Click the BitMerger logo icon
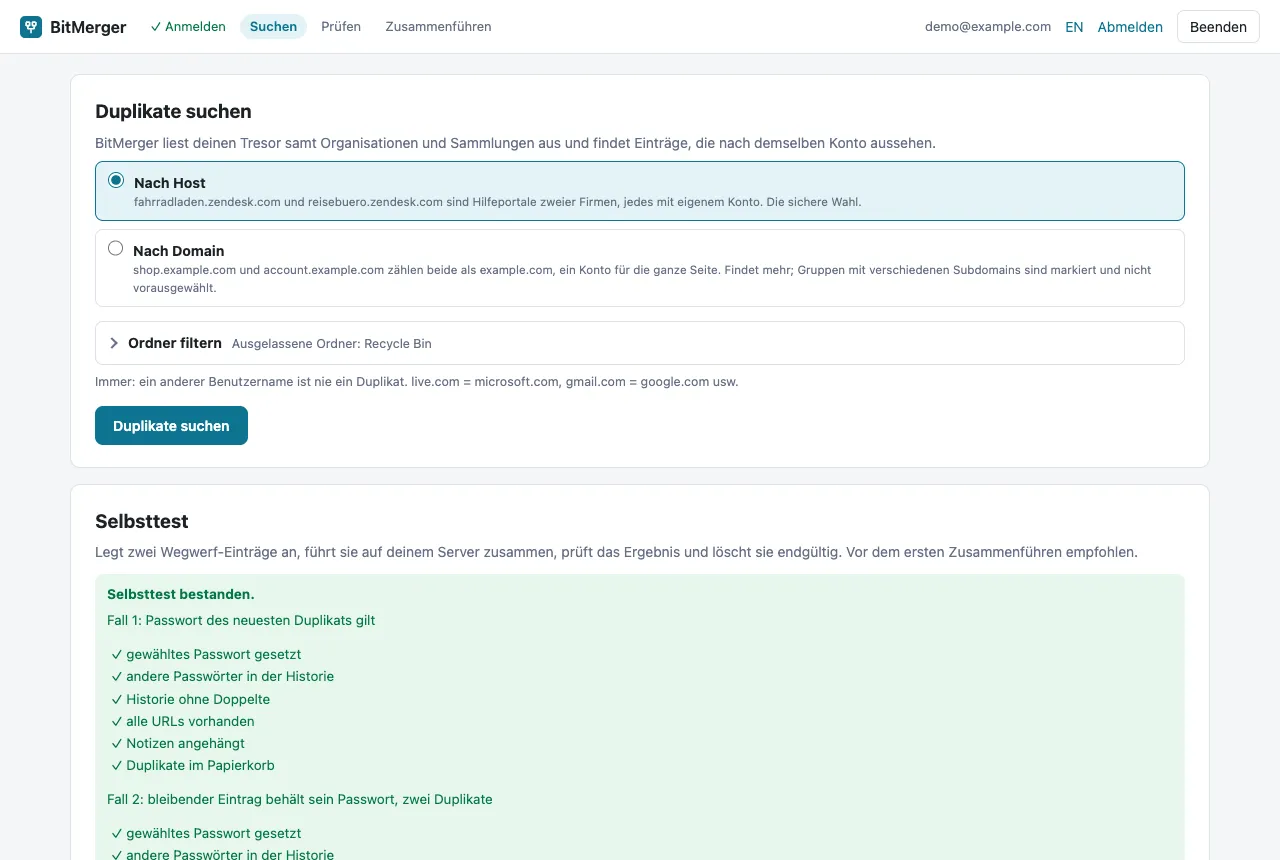Viewport: 1280px width, 860px height. pyautogui.click(x=31, y=27)
